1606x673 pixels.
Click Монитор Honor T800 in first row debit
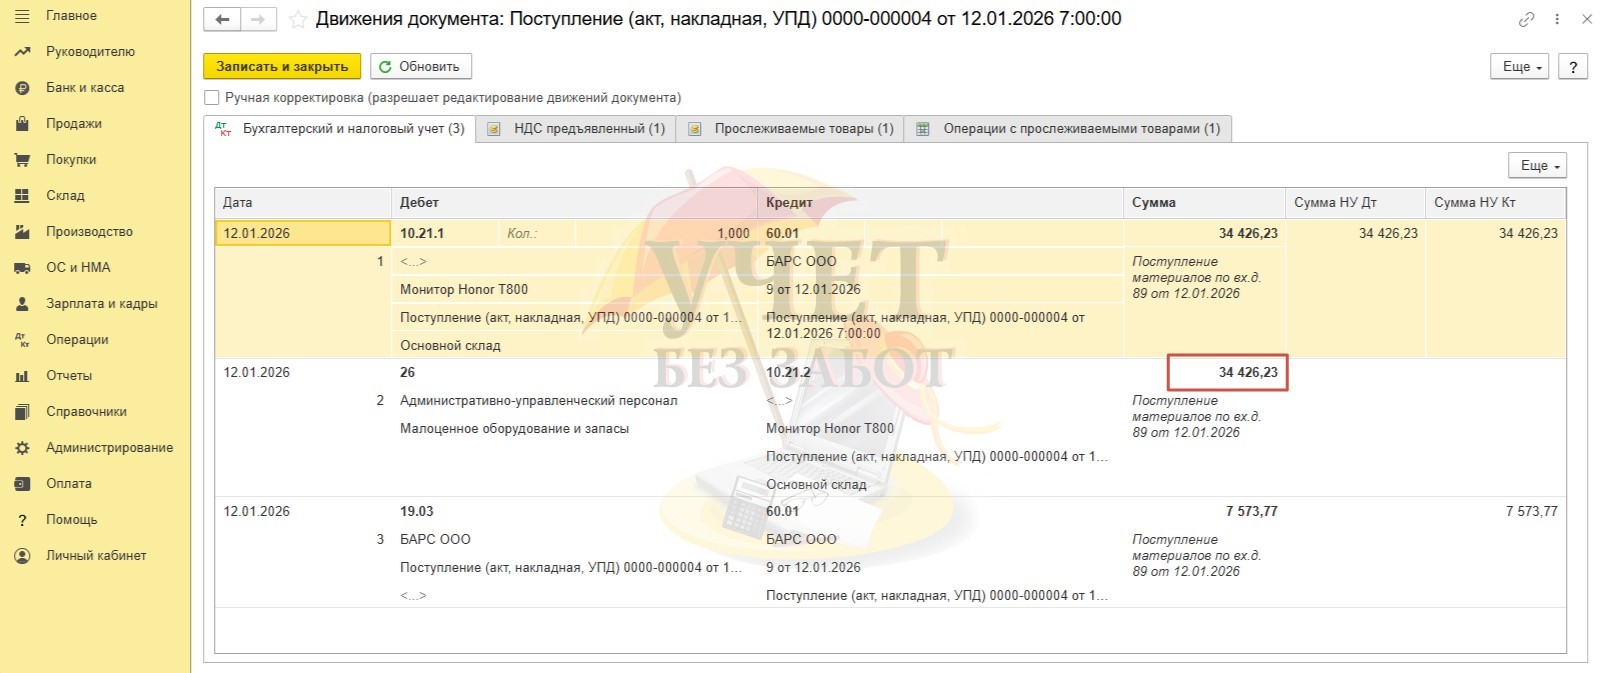[464, 290]
